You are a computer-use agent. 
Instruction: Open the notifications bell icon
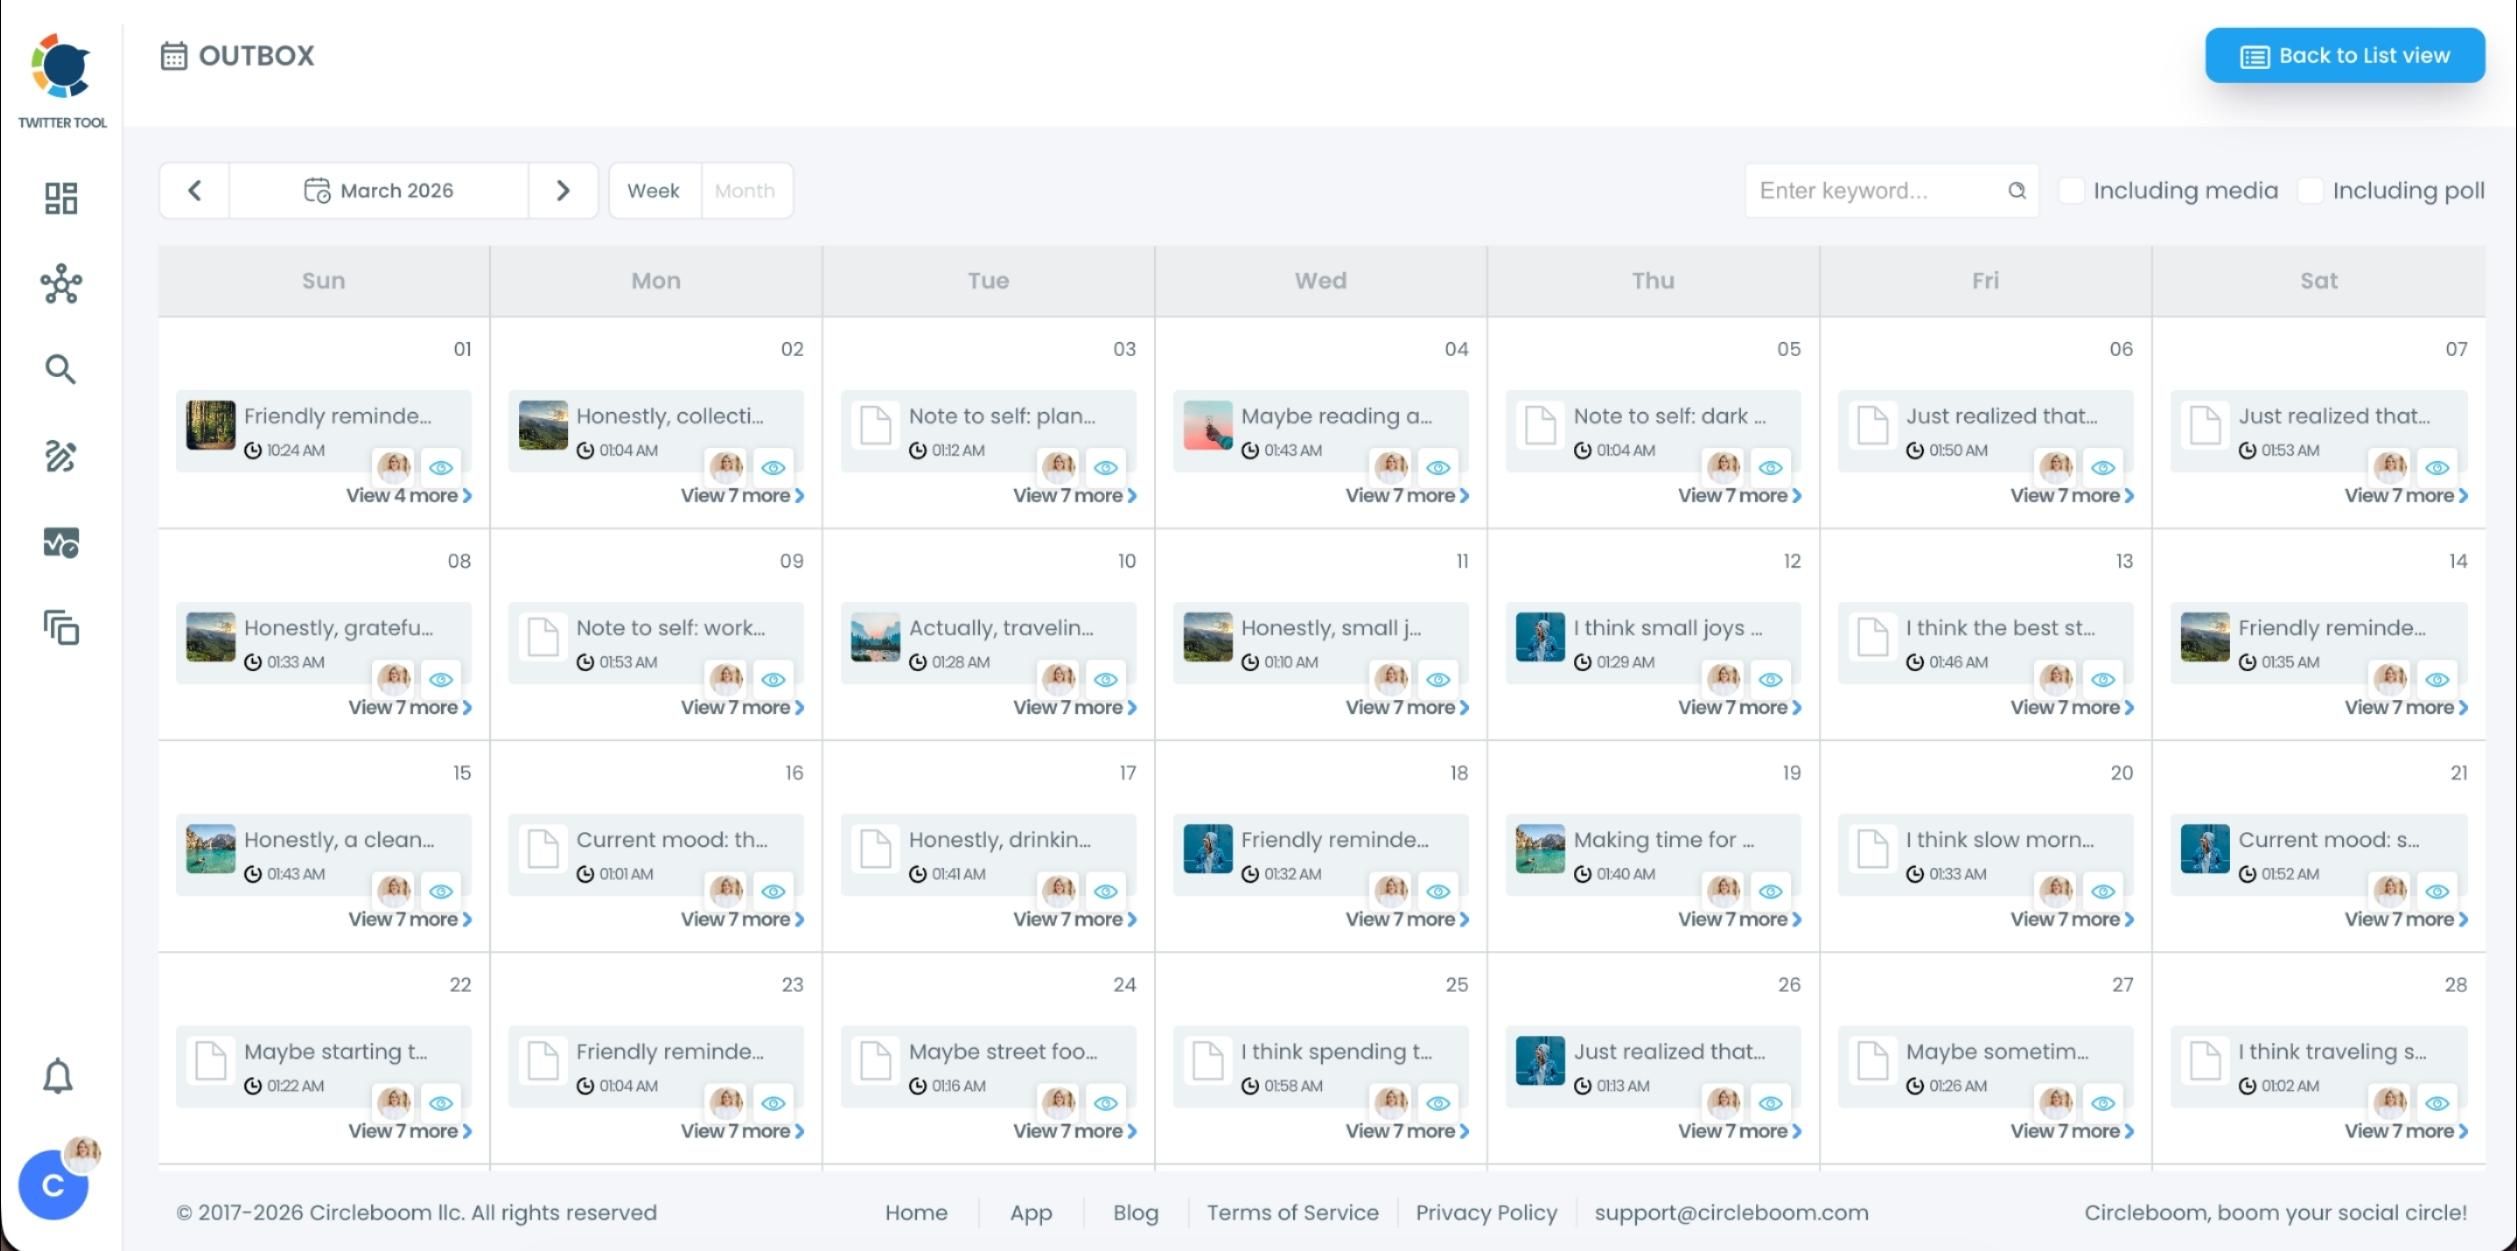[57, 1075]
